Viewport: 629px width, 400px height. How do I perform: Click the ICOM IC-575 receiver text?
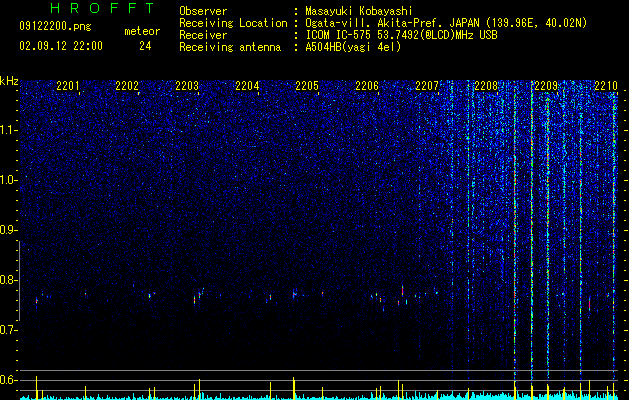401,35
